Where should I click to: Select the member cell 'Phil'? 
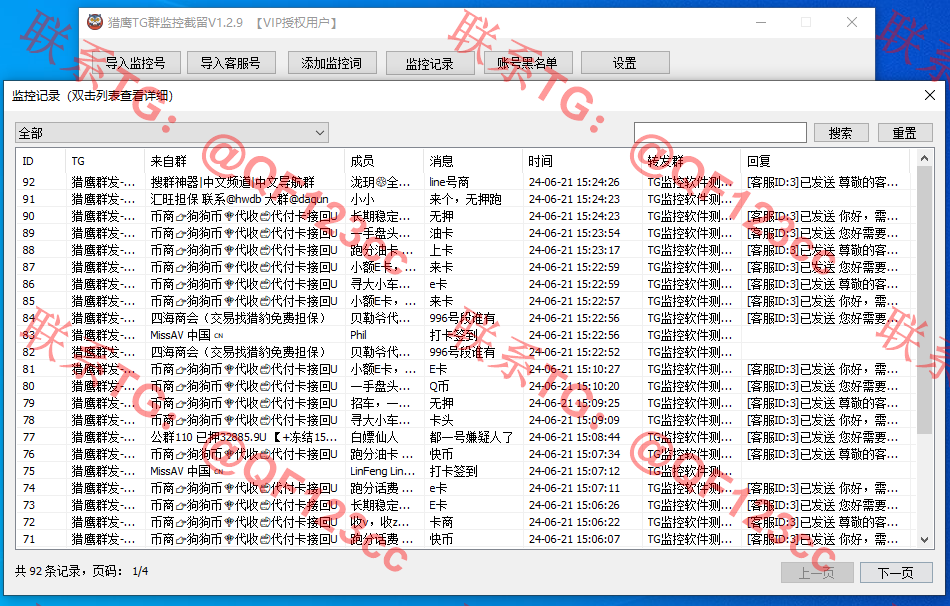point(359,335)
